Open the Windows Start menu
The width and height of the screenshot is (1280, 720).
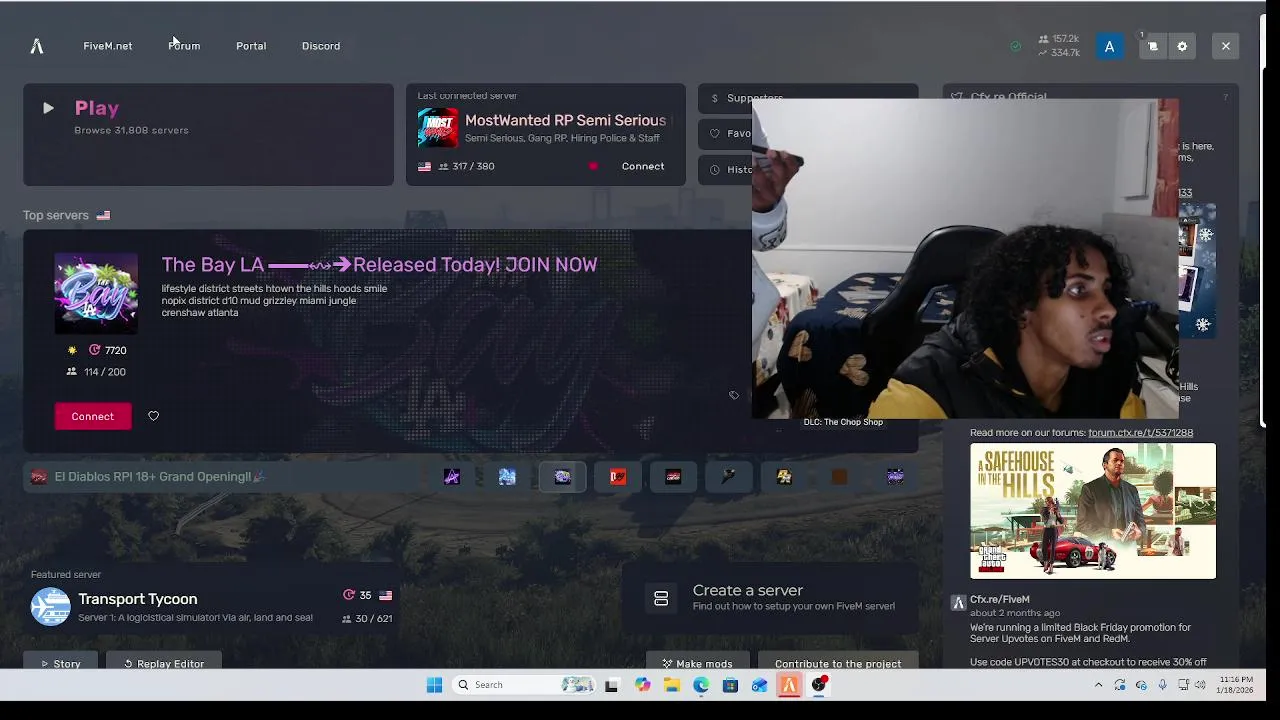pyautogui.click(x=434, y=685)
